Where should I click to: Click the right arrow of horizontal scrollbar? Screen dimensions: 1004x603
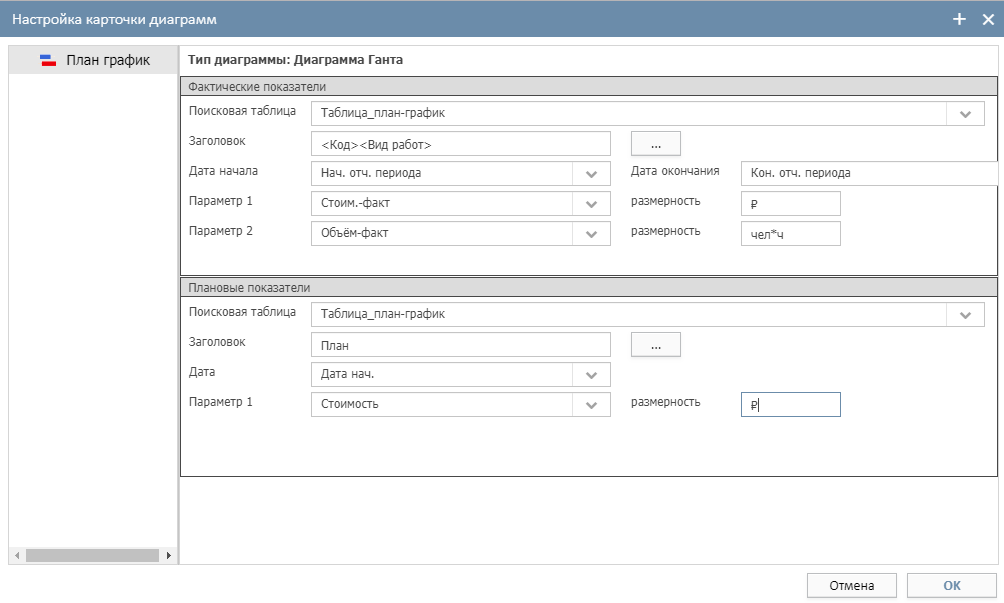coord(168,555)
